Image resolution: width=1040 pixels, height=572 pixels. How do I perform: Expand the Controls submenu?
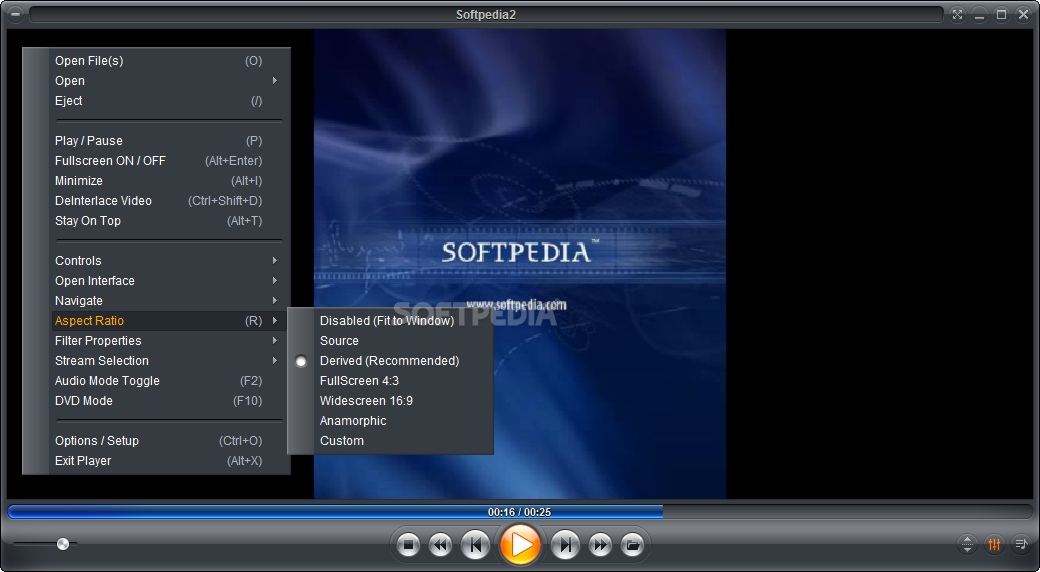click(x=169, y=261)
